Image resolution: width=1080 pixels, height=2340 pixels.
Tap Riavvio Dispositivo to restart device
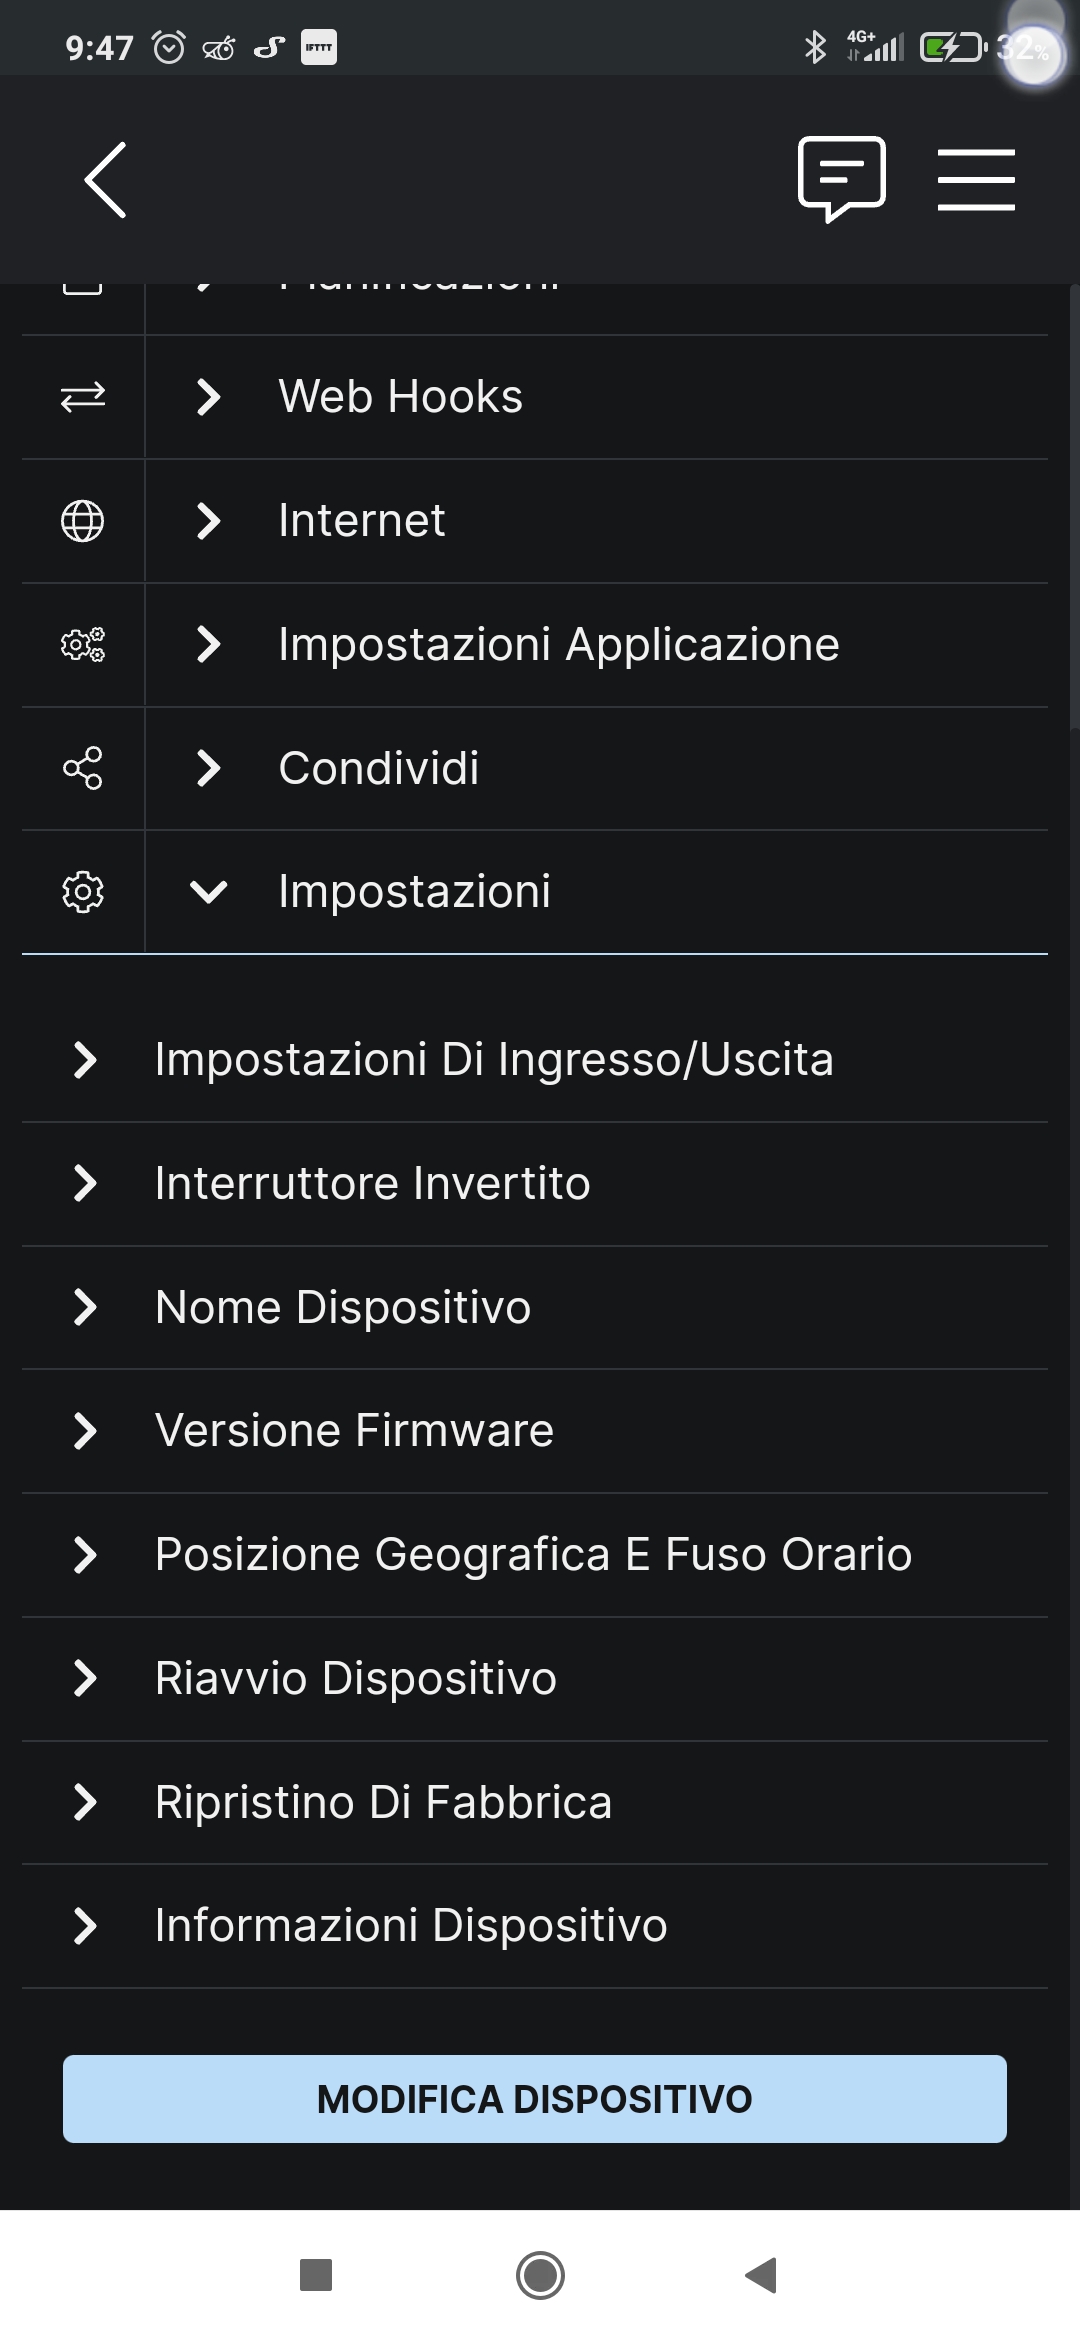(355, 1679)
